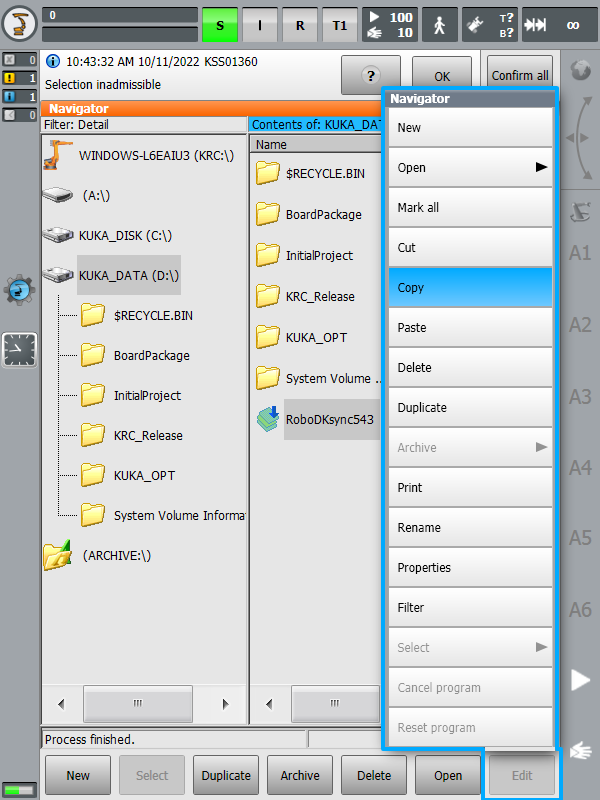
Task: Choose Paste from menu
Action: pyautogui.click(x=470, y=328)
